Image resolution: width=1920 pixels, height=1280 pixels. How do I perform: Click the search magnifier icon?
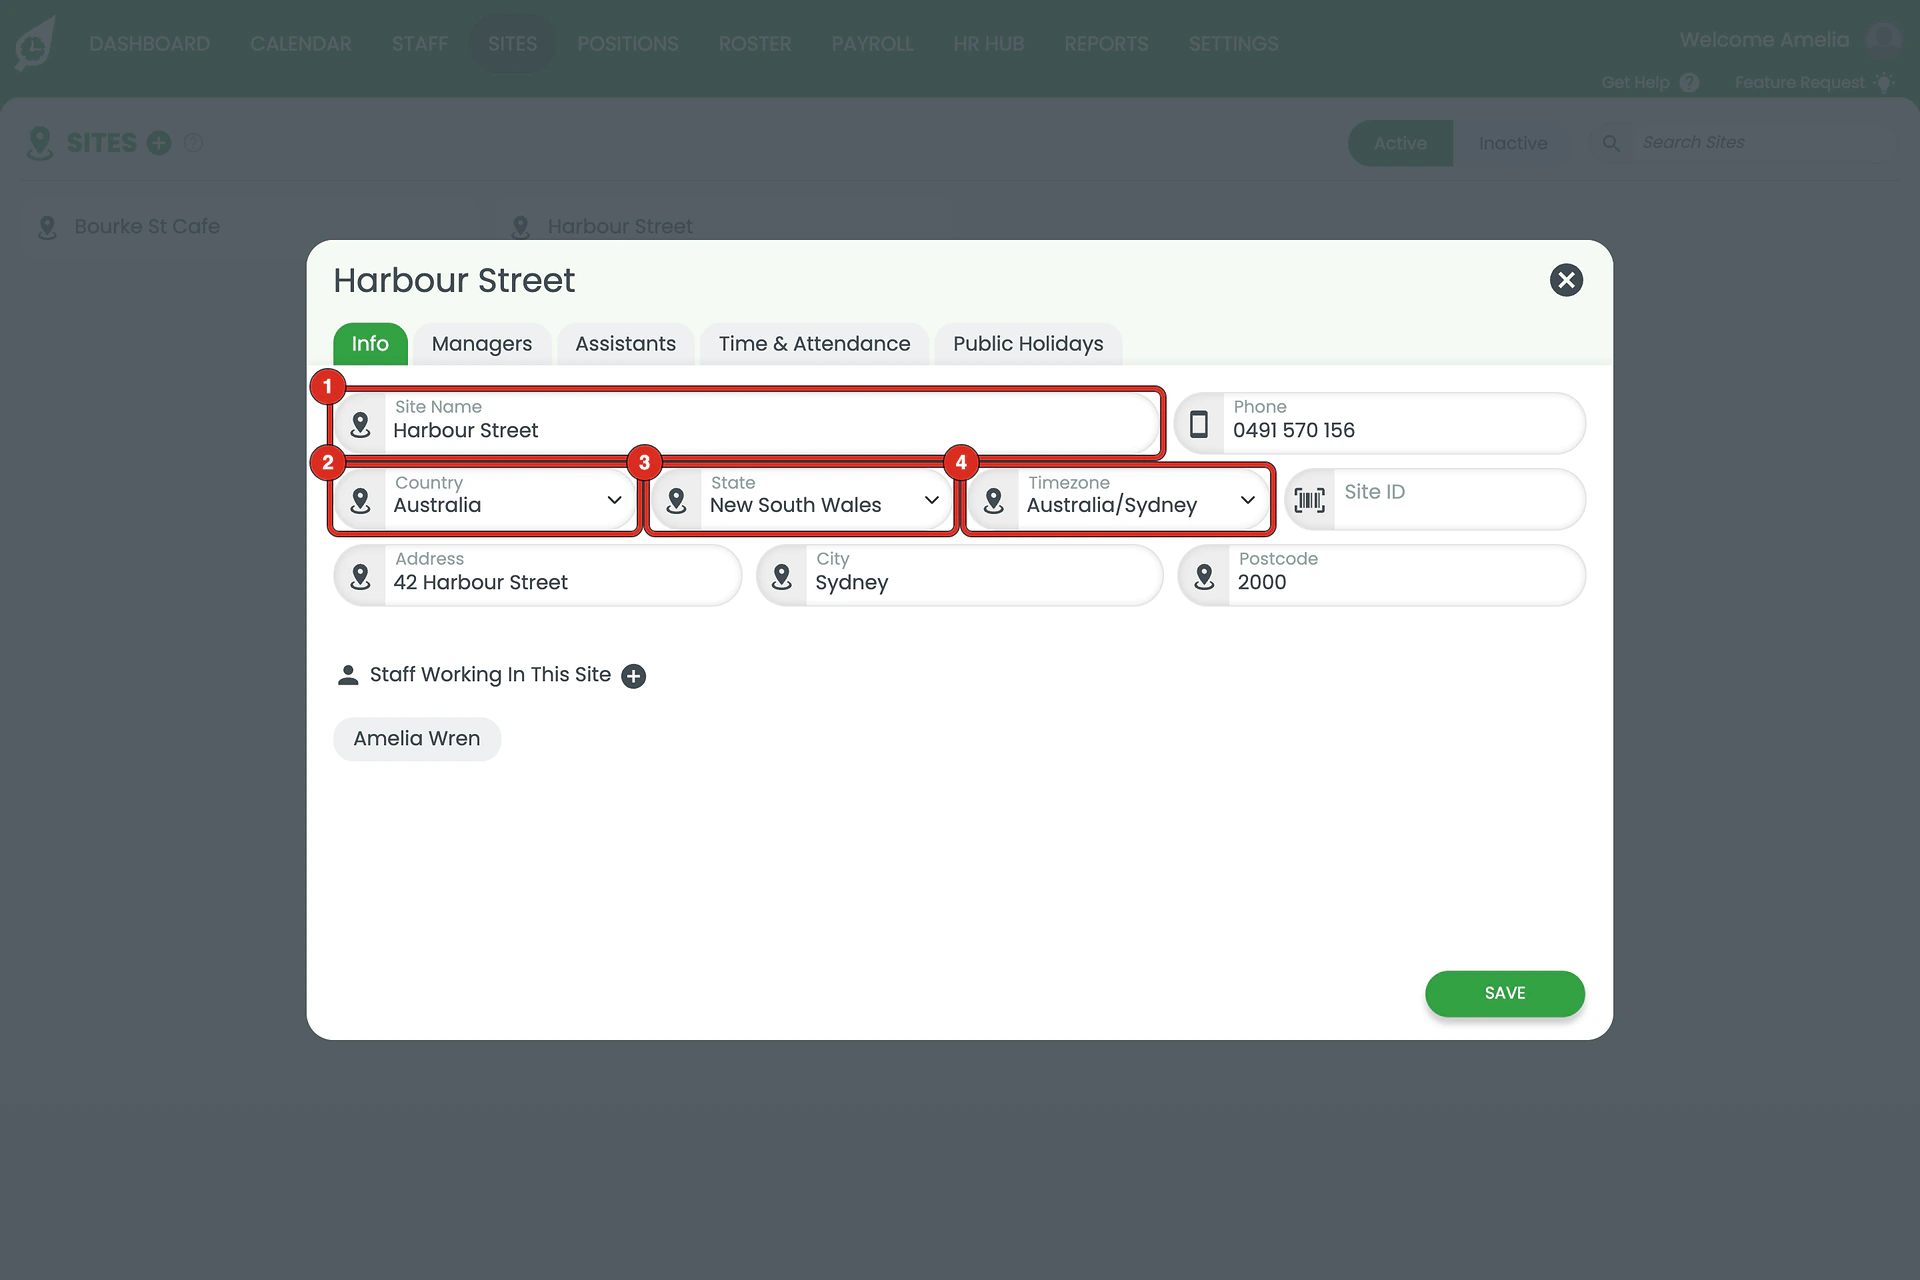pos(1611,143)
